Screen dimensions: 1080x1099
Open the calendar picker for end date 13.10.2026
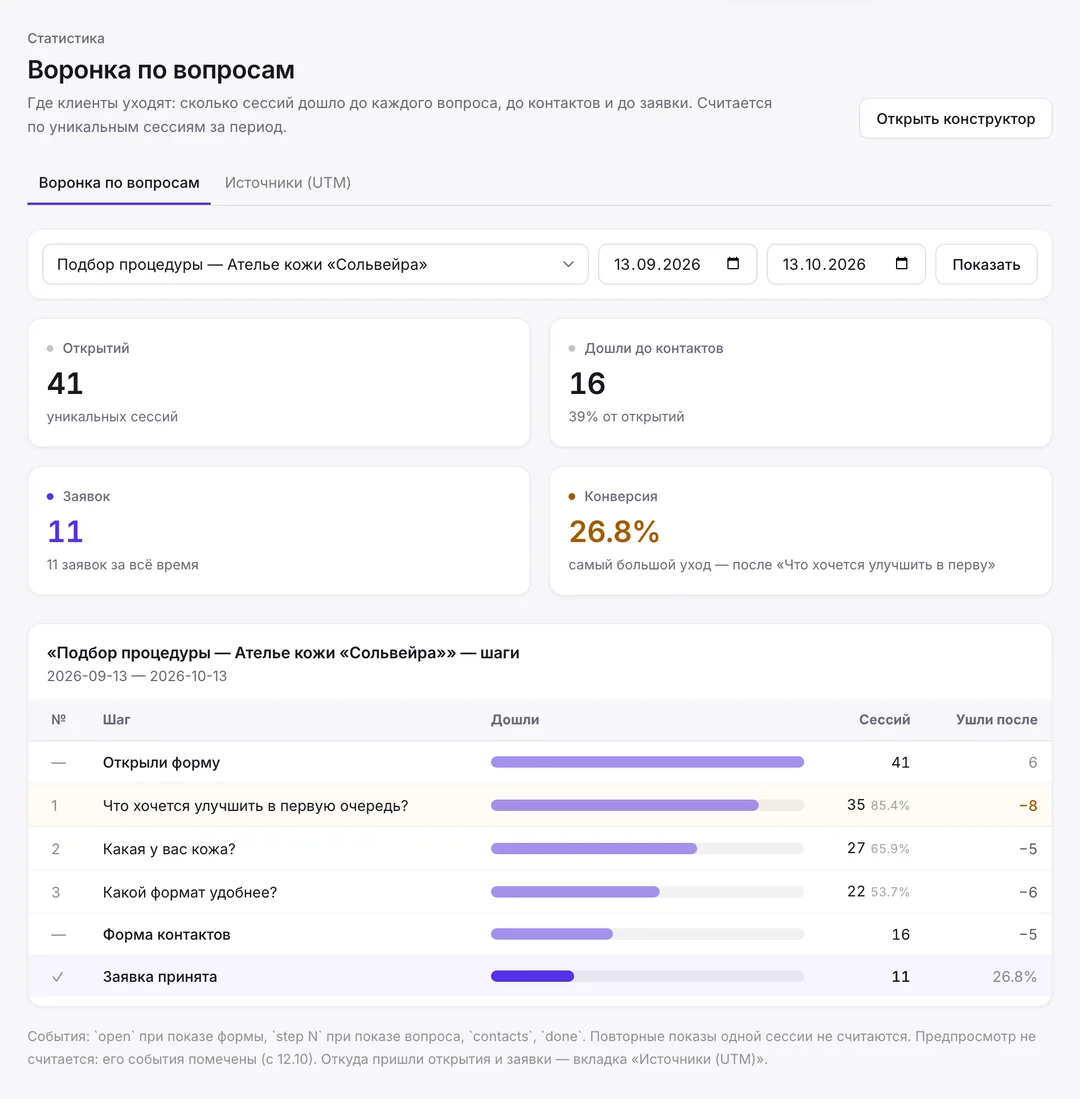[x=901, y=264]
